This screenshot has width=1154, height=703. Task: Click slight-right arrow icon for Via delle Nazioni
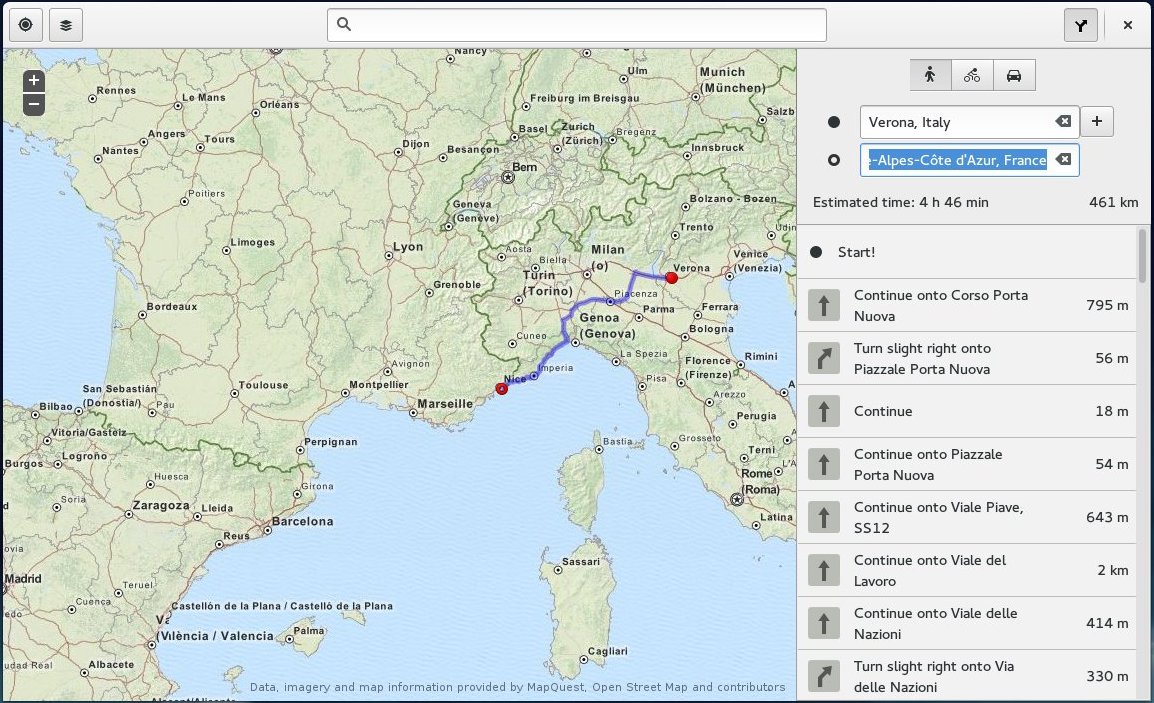pyautogui.click(x=824, y=676)
